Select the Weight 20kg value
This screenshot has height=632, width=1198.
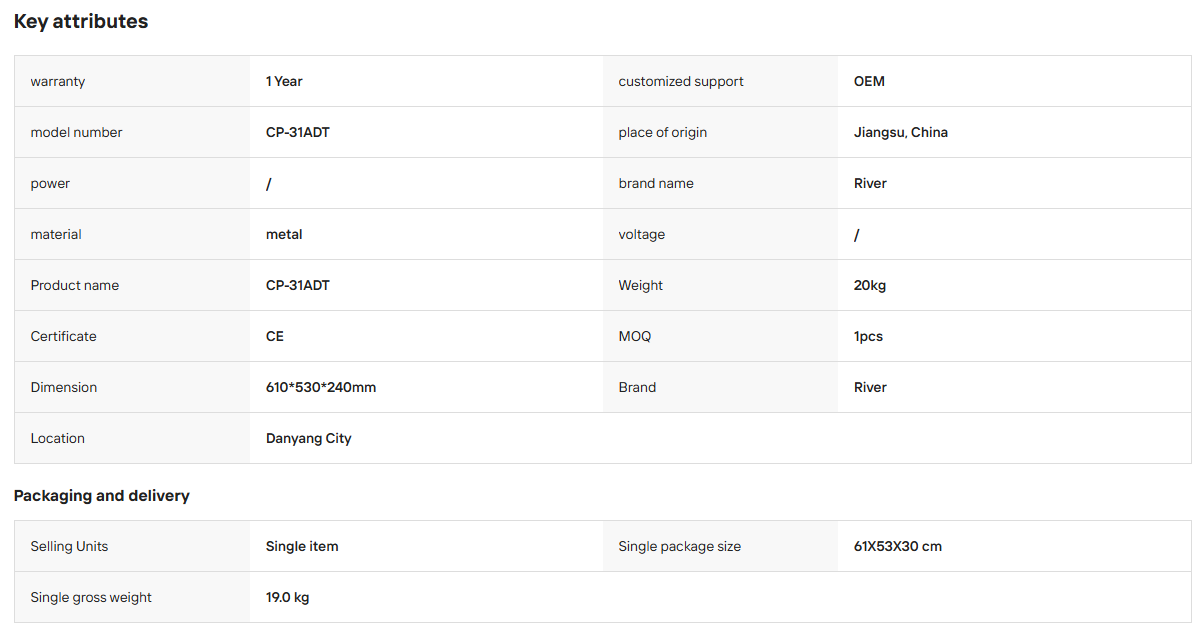(870, 285)
